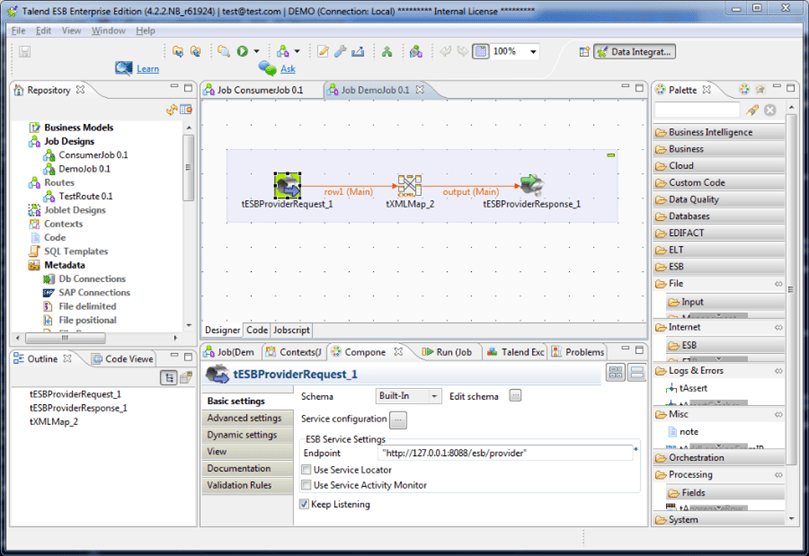Open the Learn link
Viewport: 809px width, 556px height.
(x=148, y=69)
